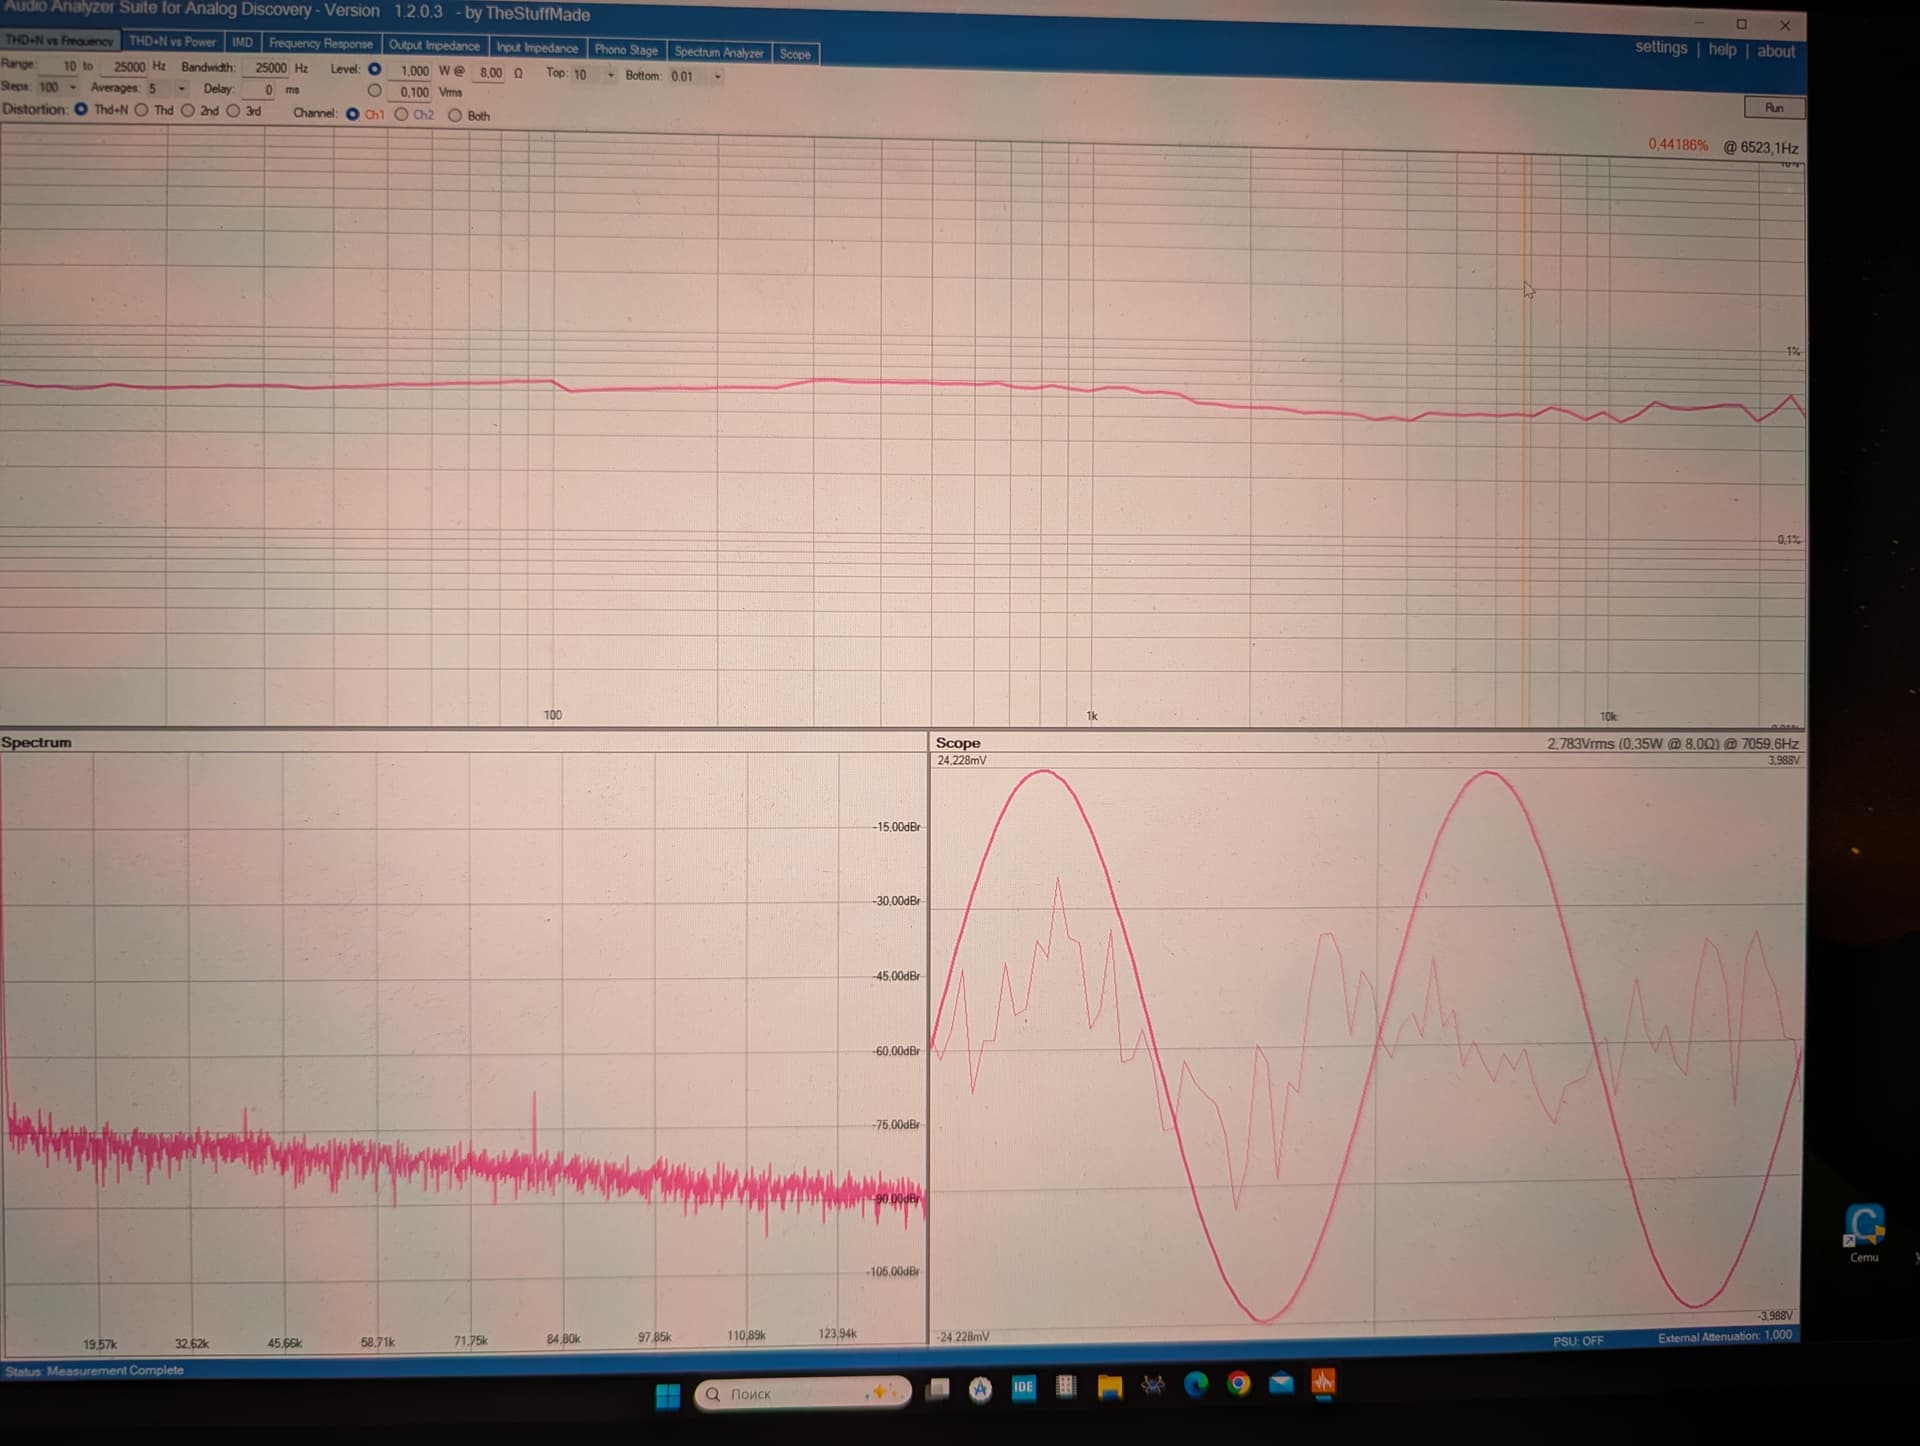Click the Range end frequency field
The width and height of the screenshot is (1920, 1446).
pos(123,67)
